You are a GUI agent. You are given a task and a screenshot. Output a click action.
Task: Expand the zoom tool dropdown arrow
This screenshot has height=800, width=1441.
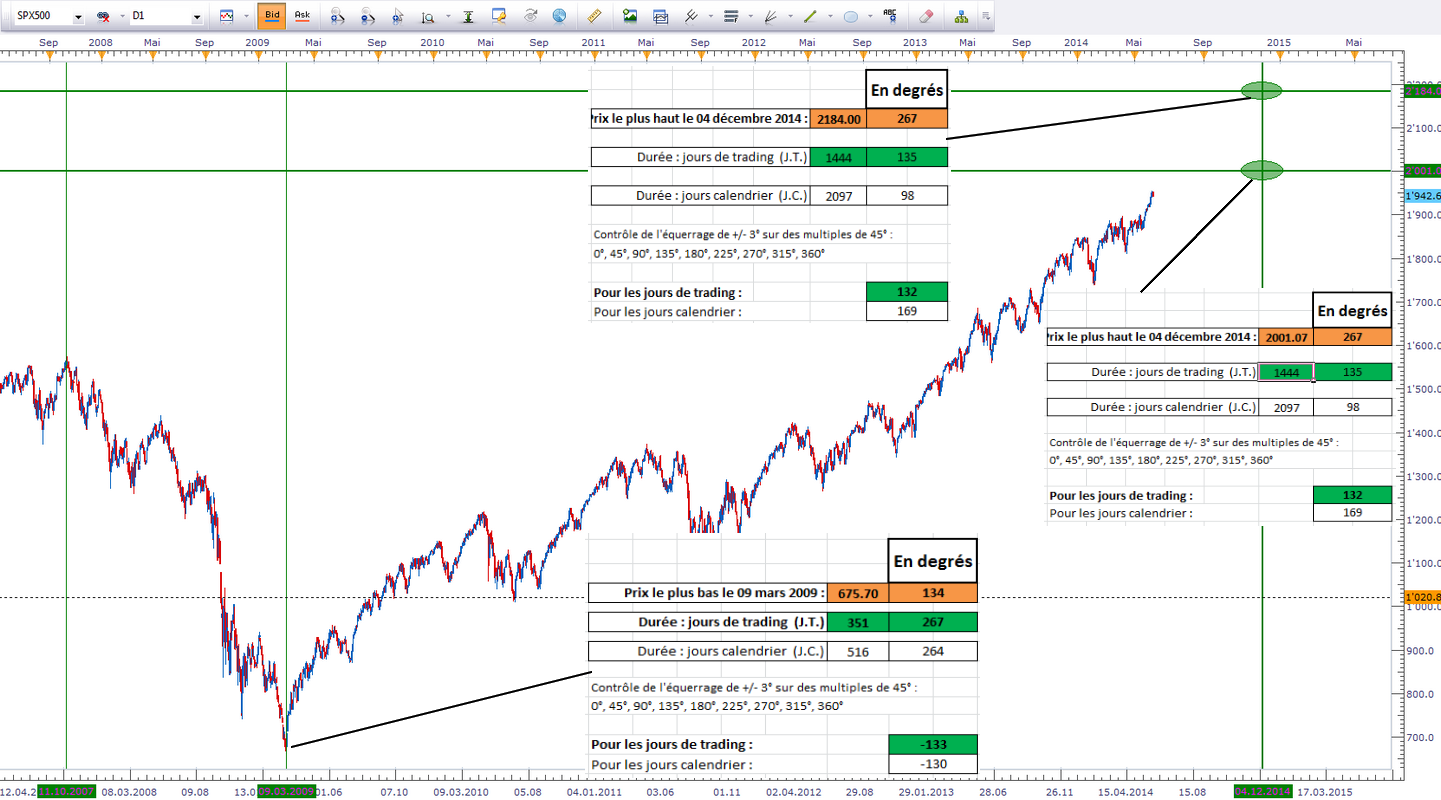coord(447,17)
